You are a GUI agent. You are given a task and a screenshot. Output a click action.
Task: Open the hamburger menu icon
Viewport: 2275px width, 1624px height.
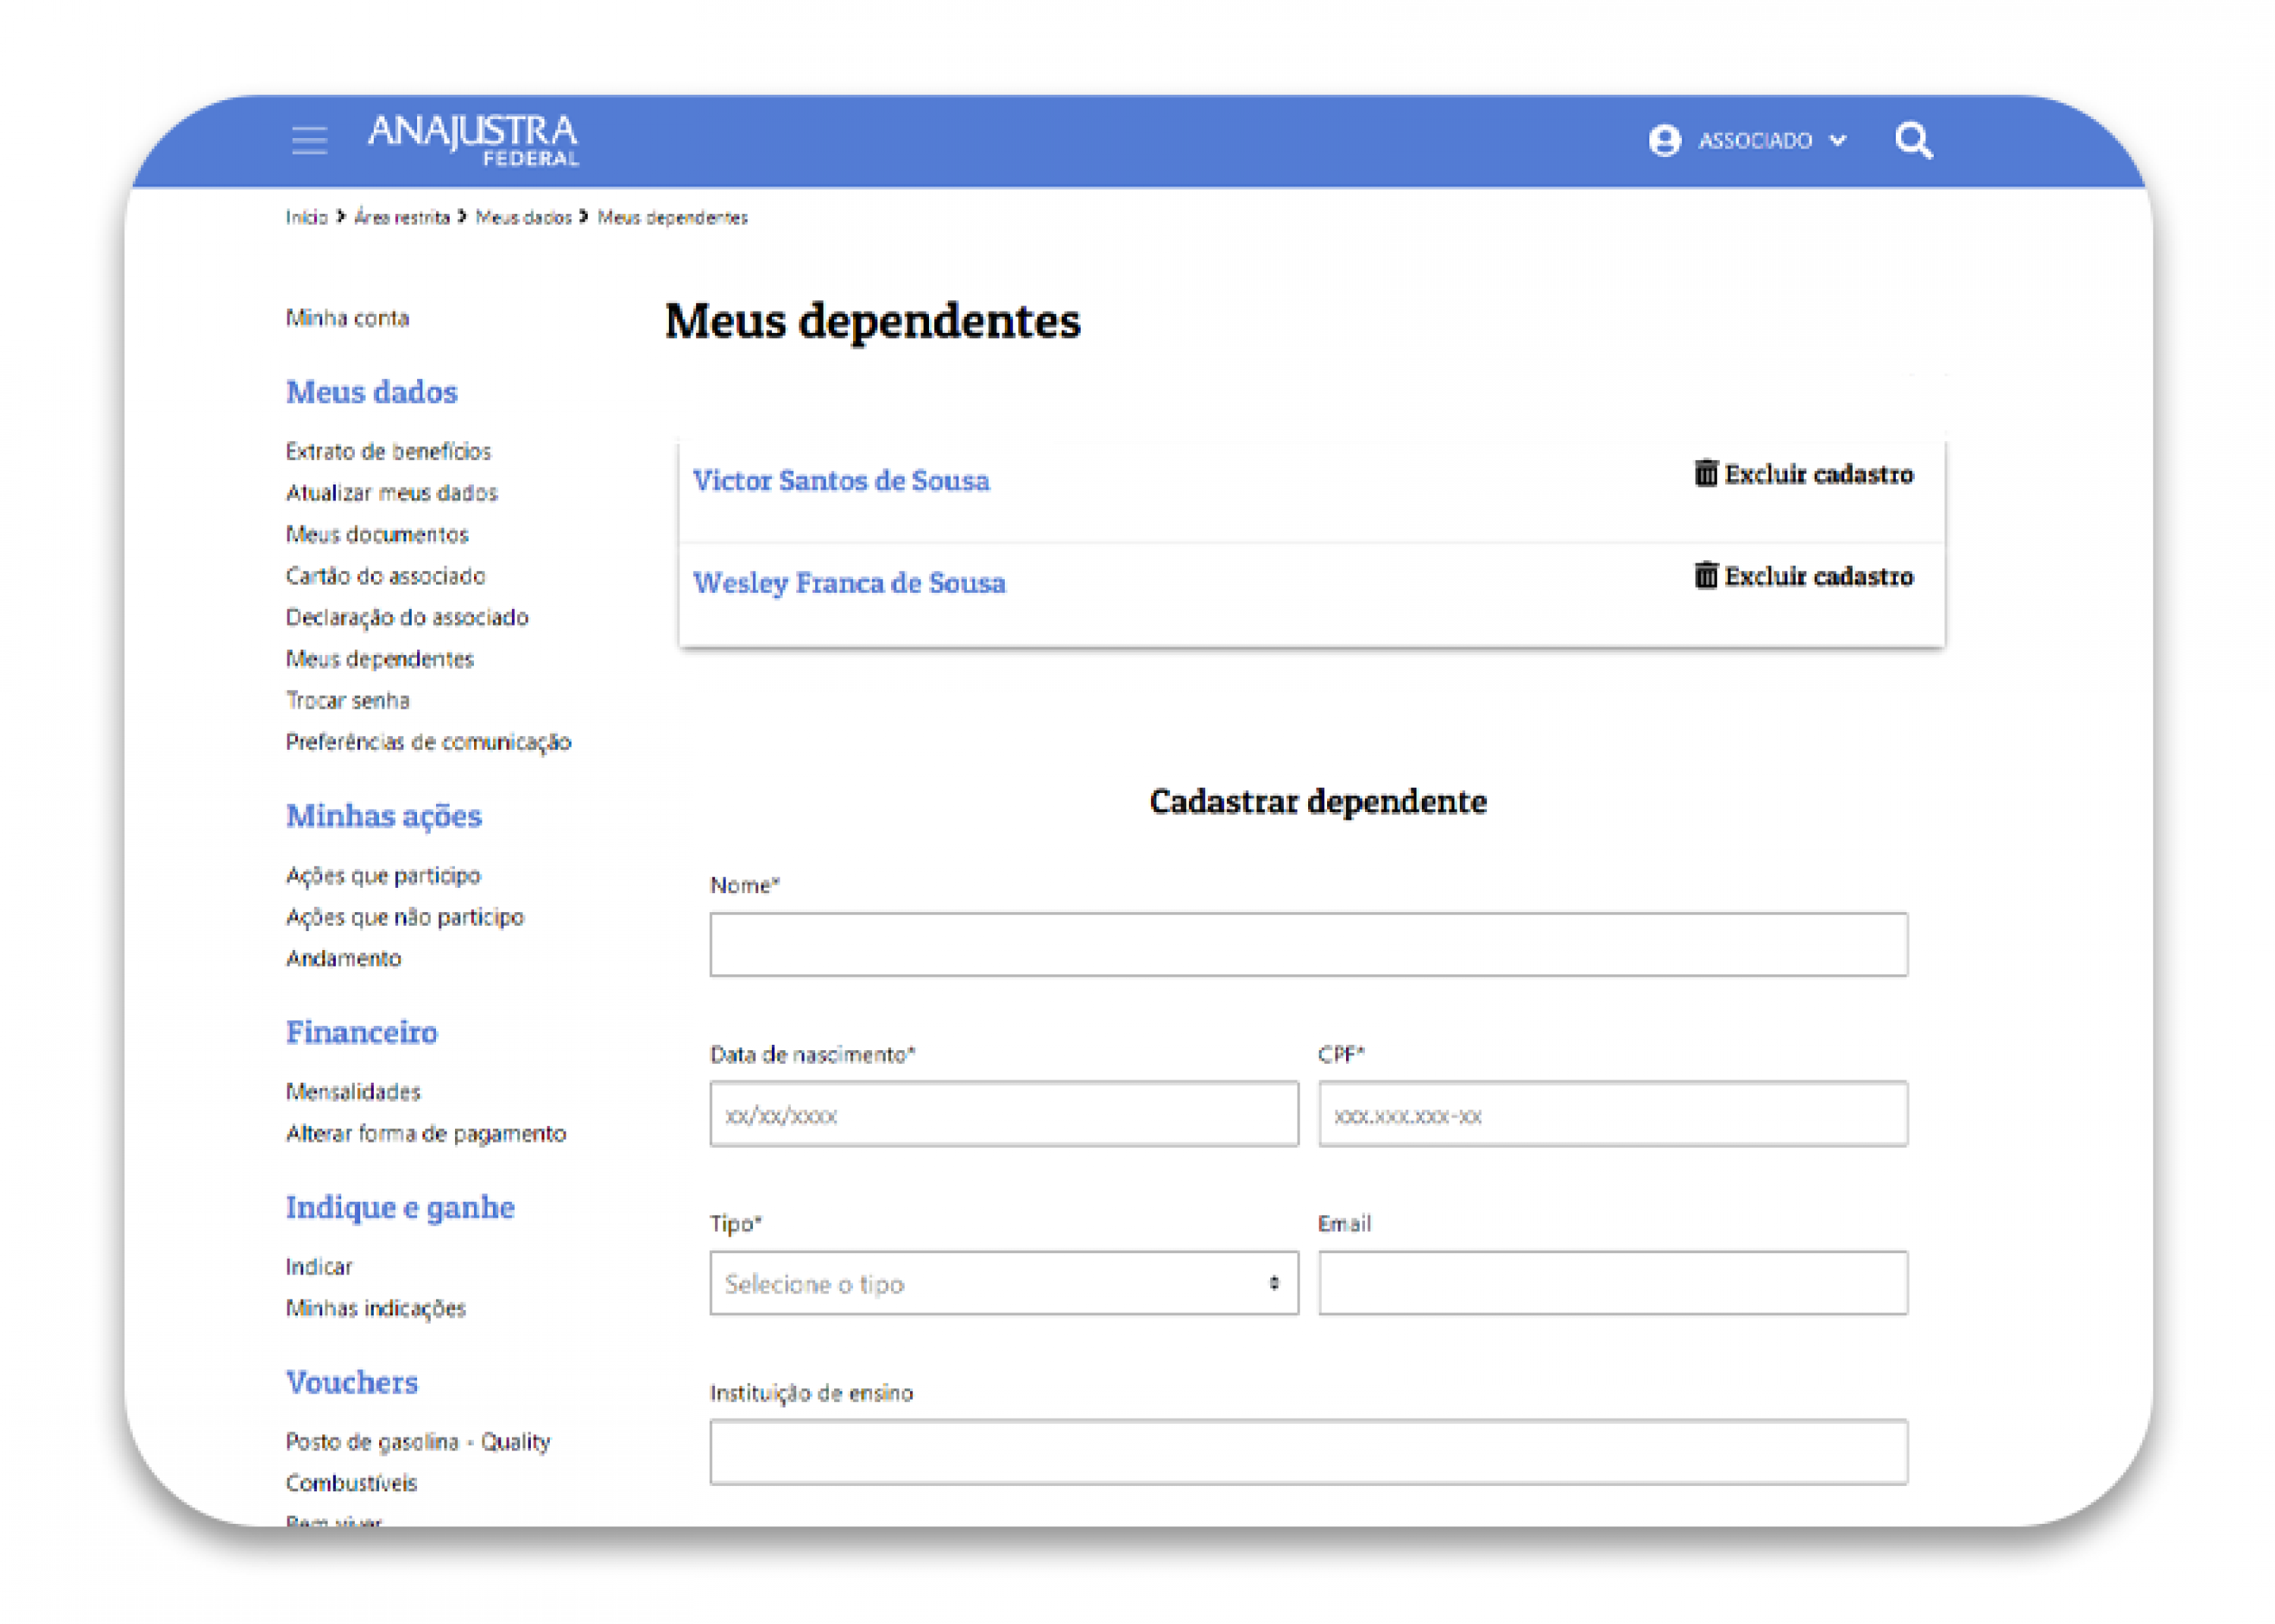click(309, 140)
